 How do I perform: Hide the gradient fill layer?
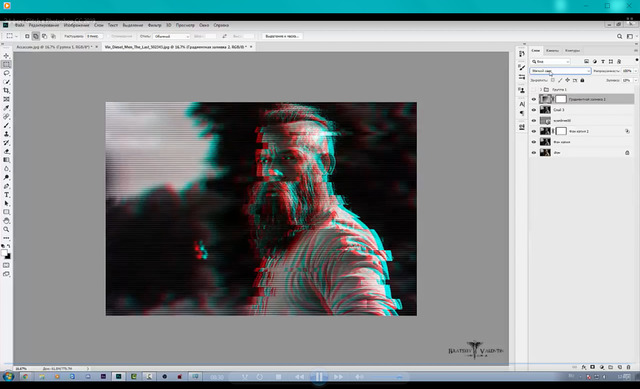pyautogui.click(x=533, y=99)
